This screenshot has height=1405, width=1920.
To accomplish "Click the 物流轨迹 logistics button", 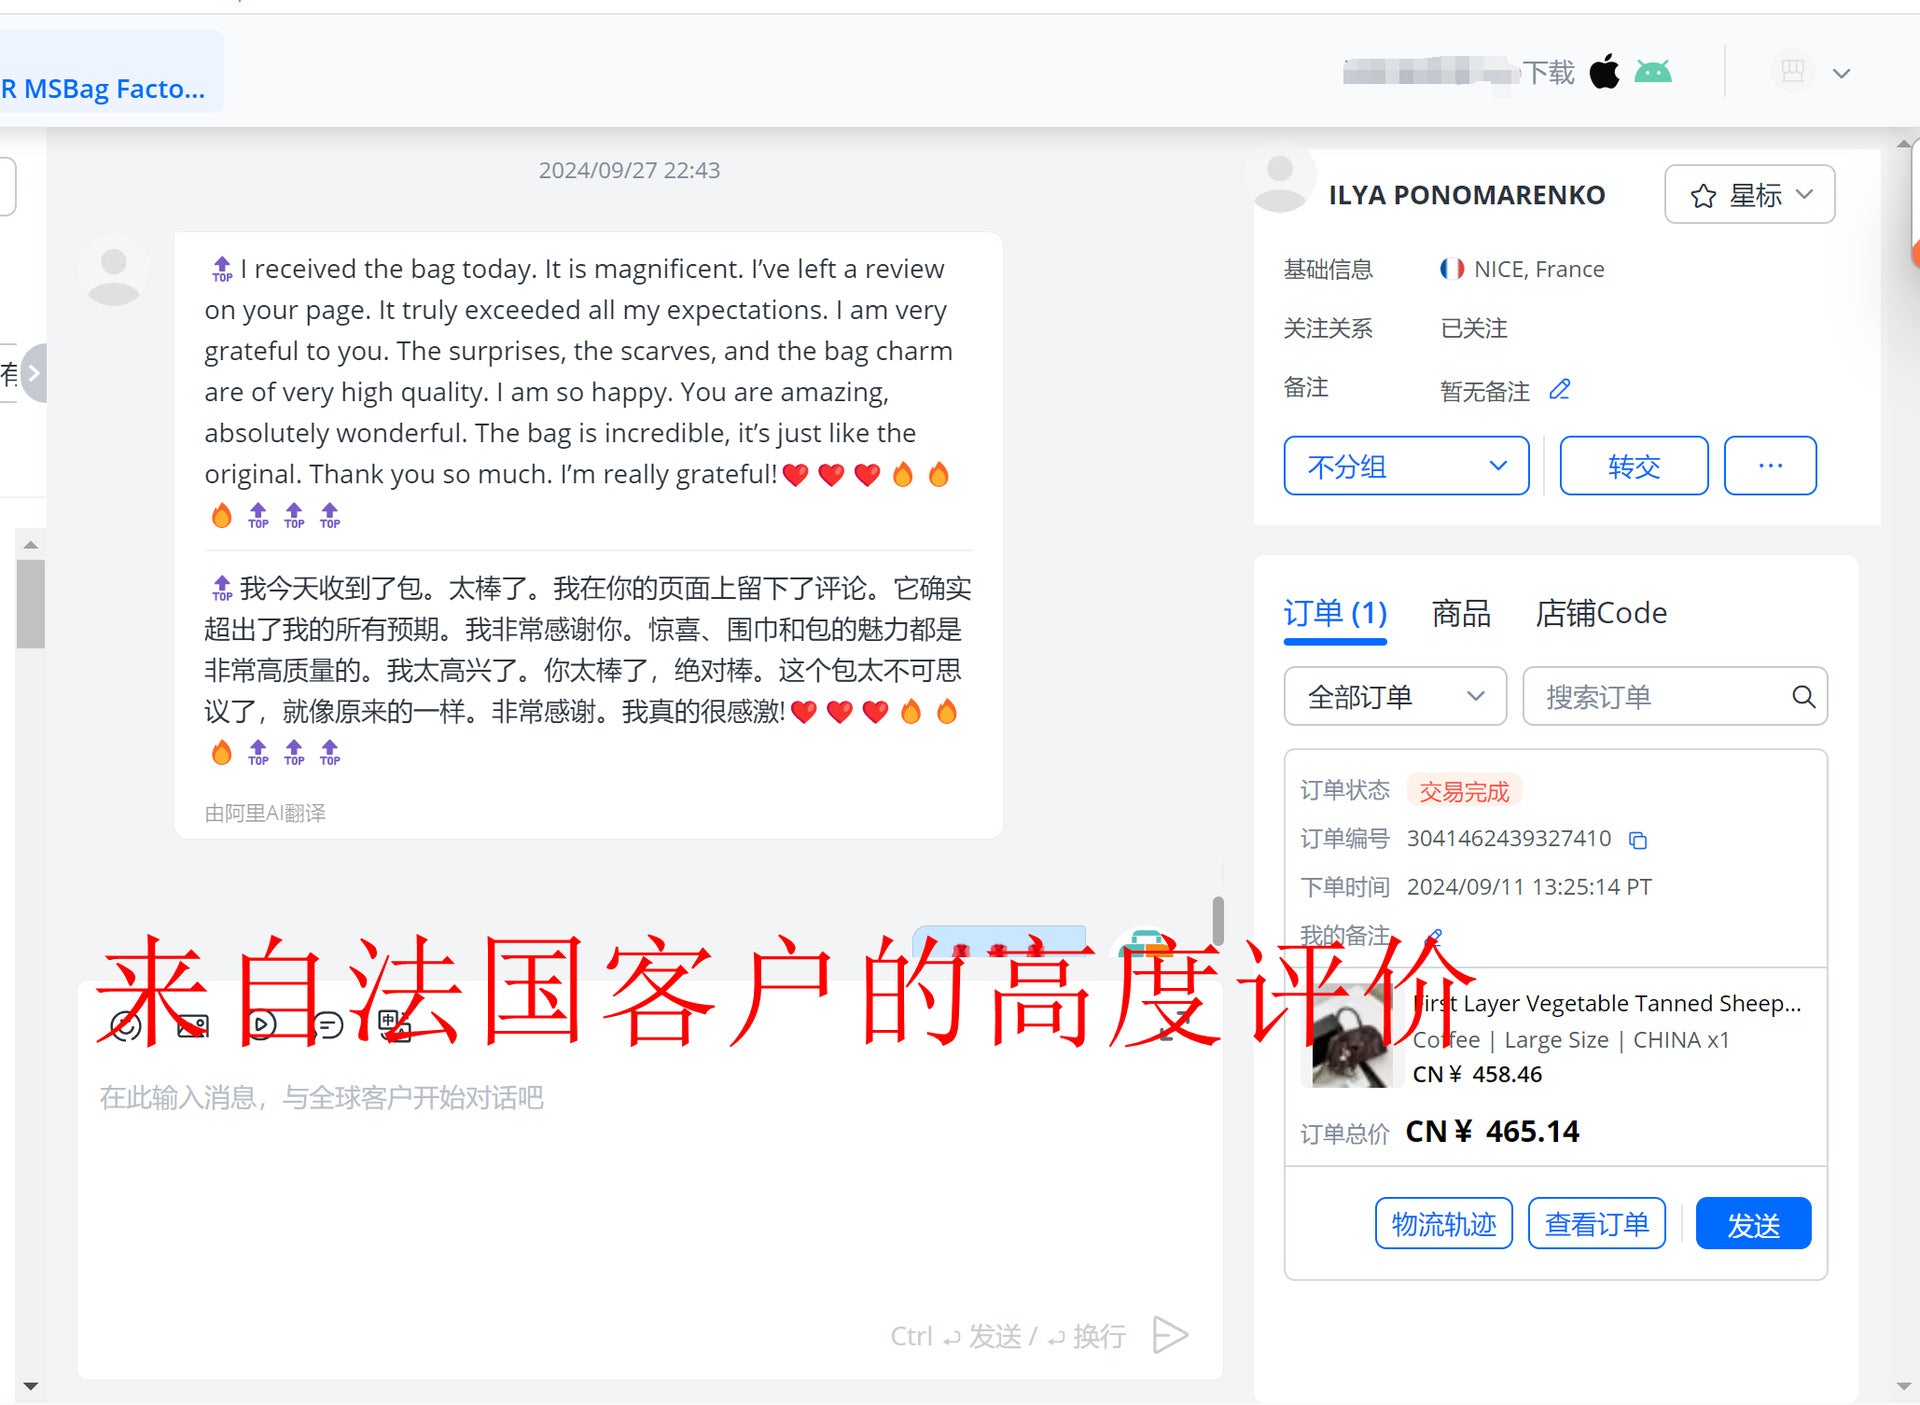I will [1444, 1223].
